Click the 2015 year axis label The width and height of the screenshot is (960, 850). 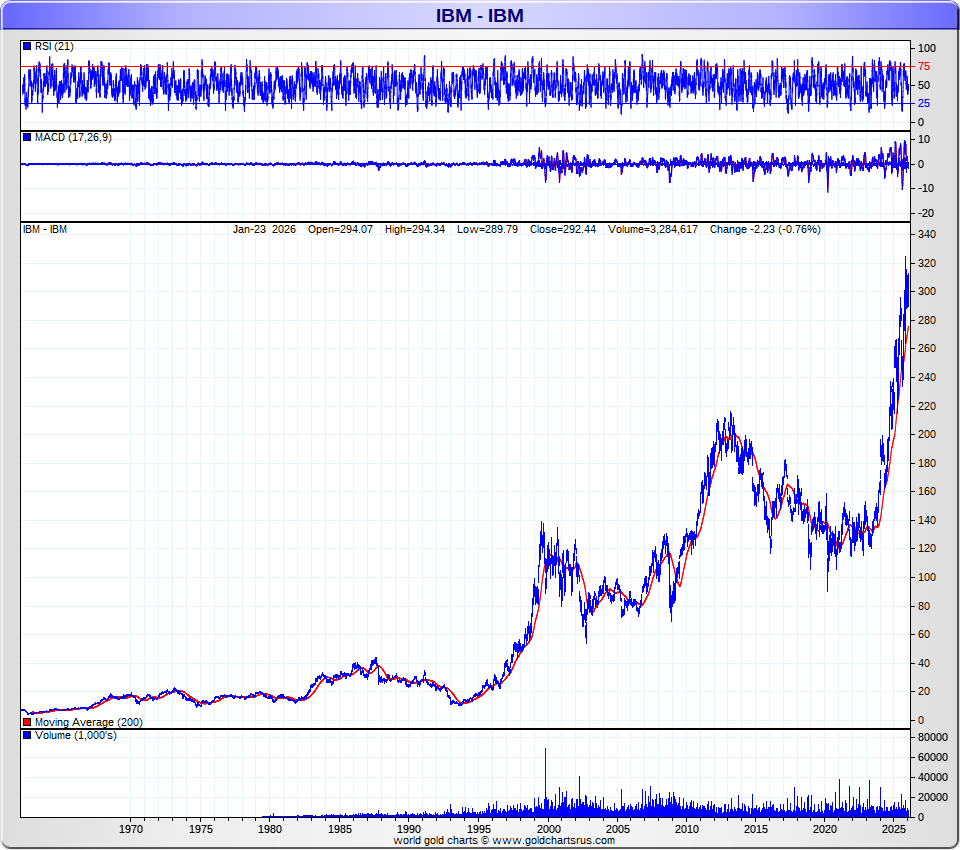click(x=756, y=829)
